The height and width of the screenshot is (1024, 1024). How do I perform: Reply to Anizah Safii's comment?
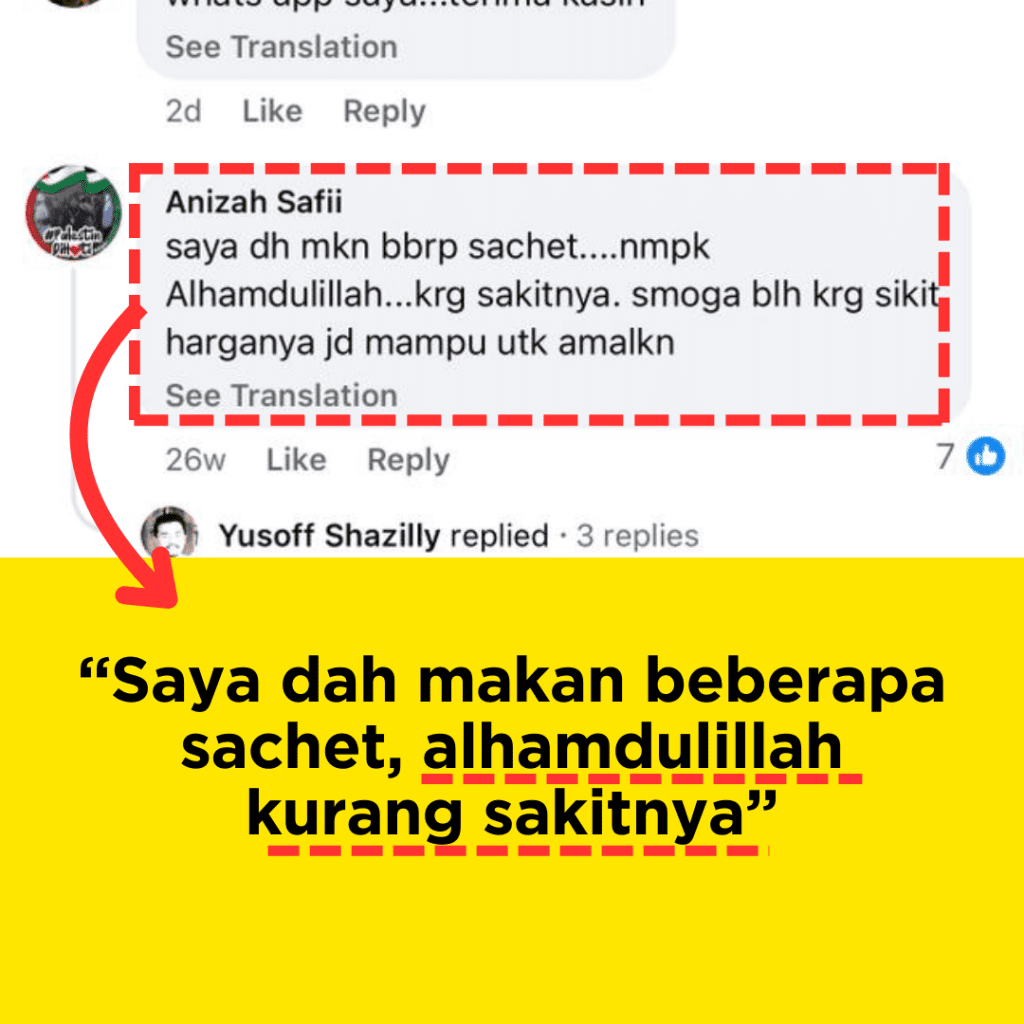pos(408,460)
